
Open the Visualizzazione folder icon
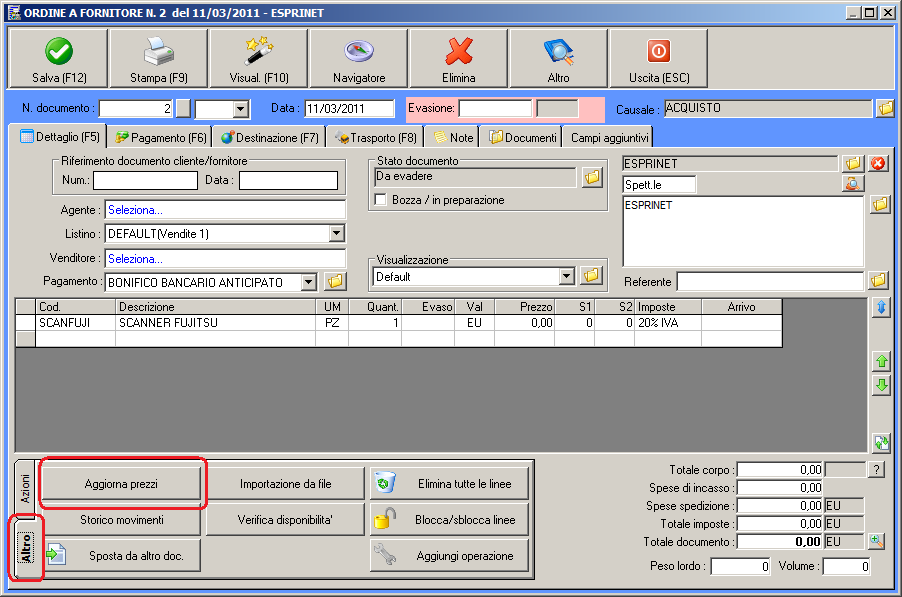pyautogui.click(x=591, y=276)
